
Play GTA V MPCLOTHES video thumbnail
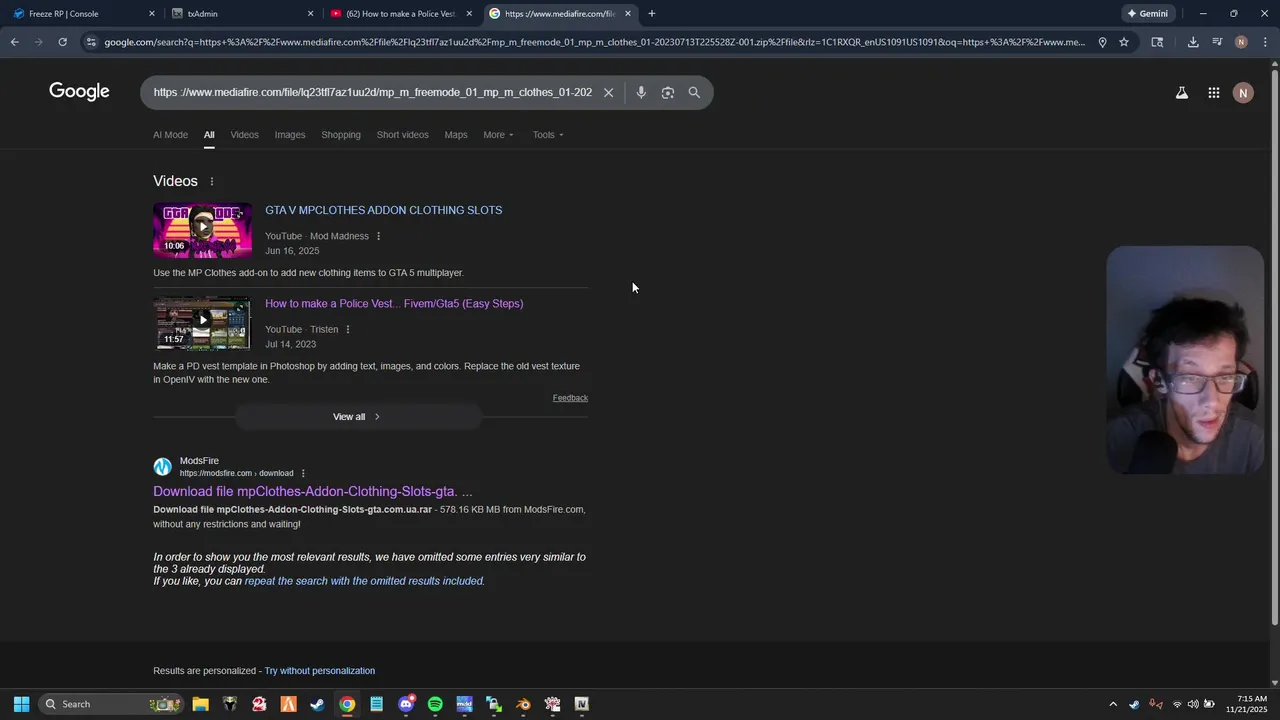tap(202, 230)
